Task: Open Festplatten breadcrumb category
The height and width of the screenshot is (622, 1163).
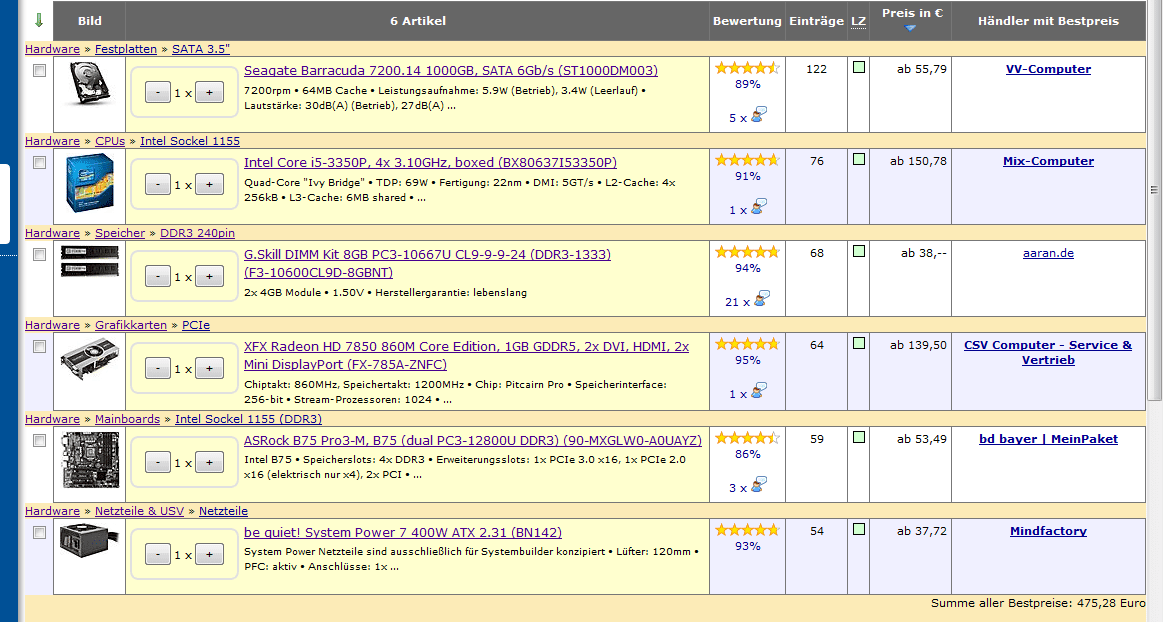Action: [125, 49]
